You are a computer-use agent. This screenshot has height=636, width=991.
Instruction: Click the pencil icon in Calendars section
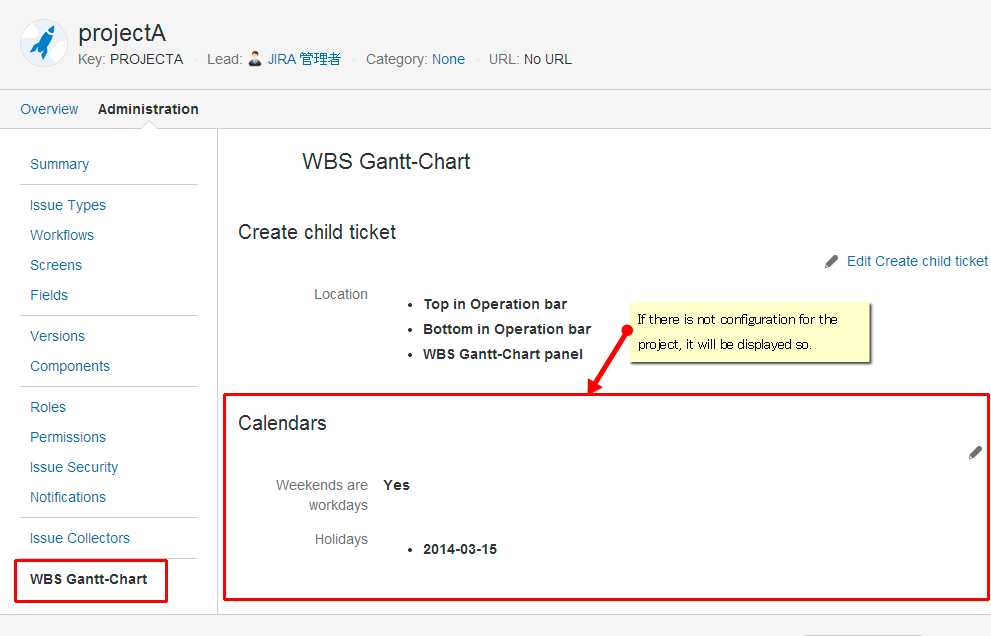coord(975,453)
